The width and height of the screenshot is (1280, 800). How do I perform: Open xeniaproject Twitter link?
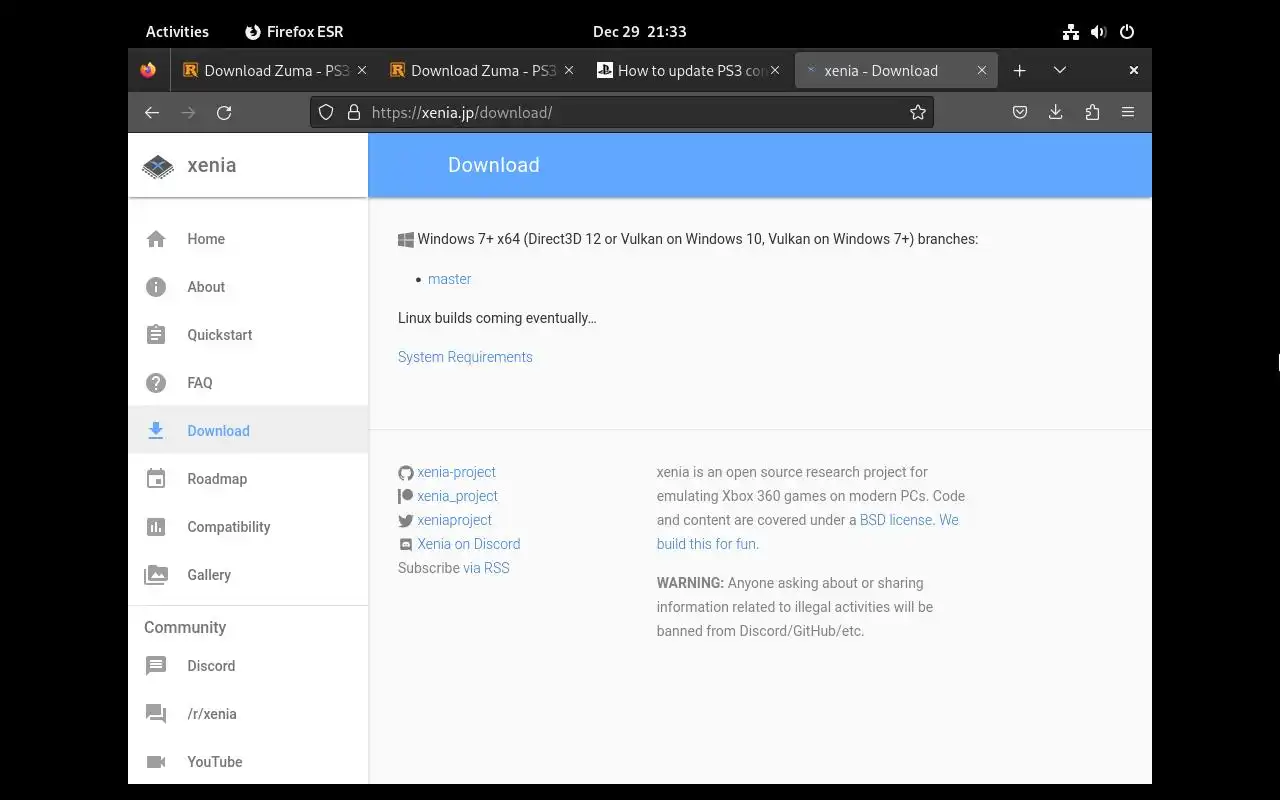pyautogui.click(x=454, y=520)
